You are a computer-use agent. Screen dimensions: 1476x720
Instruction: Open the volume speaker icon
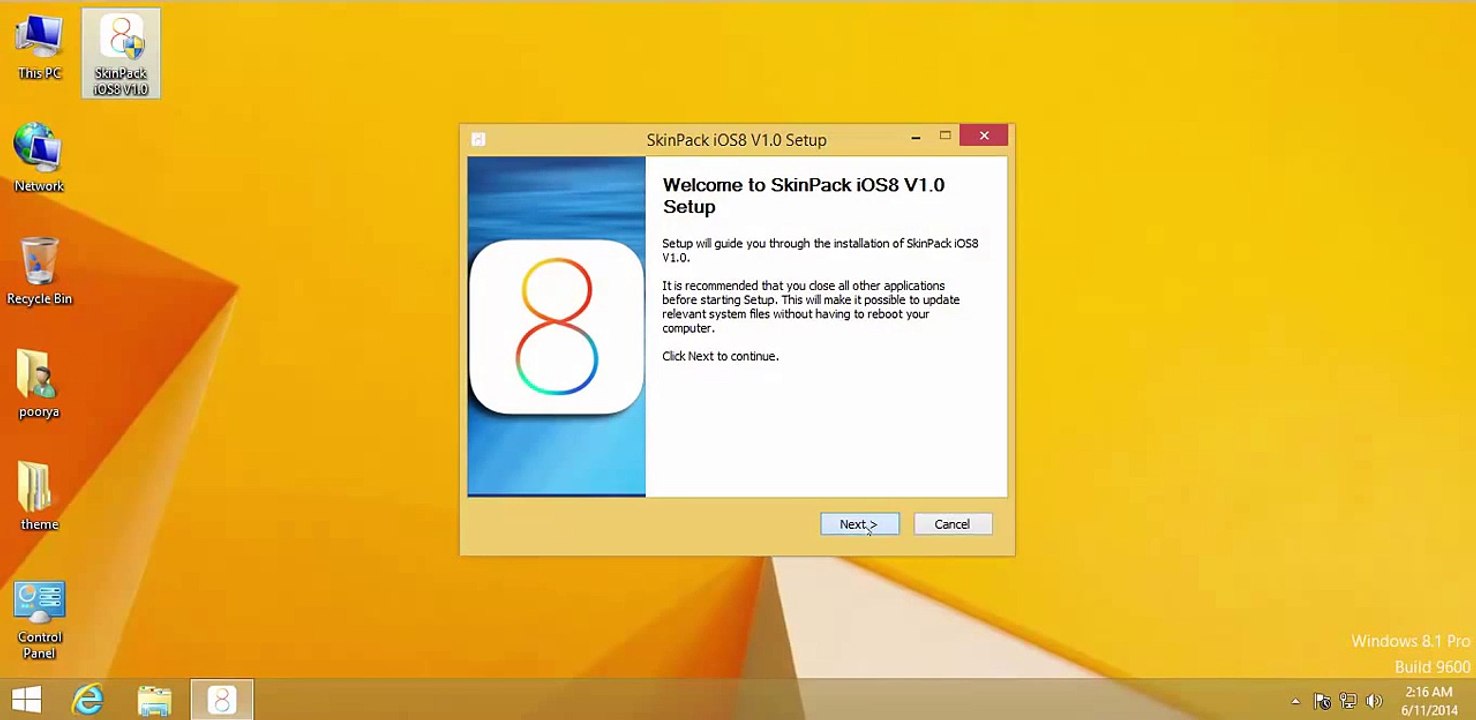point(1374,701)
